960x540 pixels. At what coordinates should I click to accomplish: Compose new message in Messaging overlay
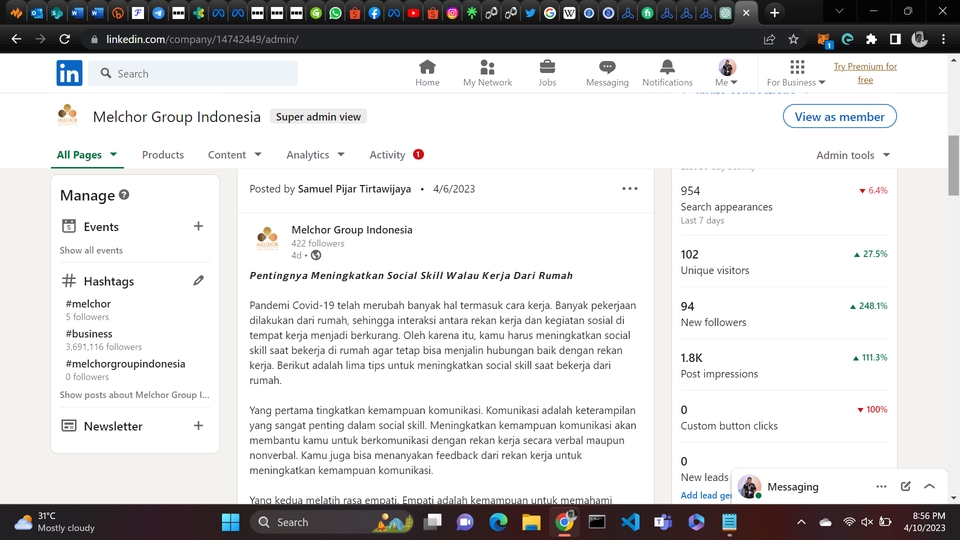pos(906,486)
